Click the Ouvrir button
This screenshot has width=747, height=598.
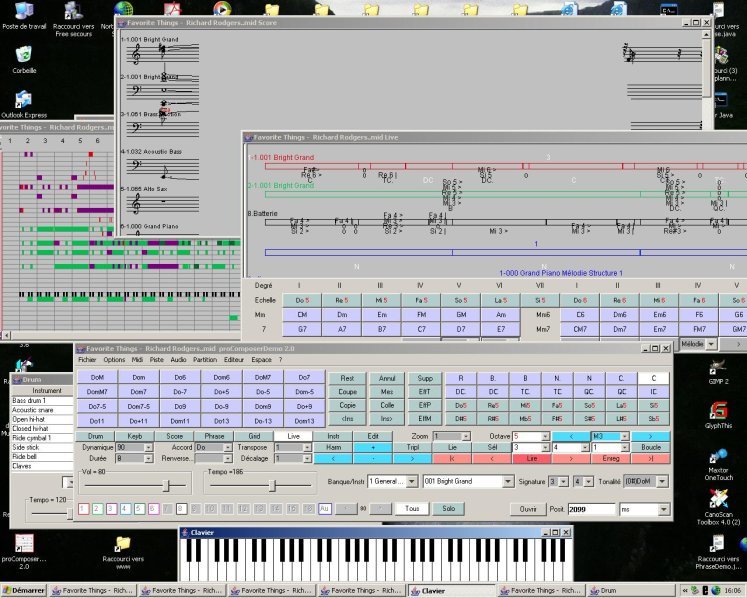point(528,509)
